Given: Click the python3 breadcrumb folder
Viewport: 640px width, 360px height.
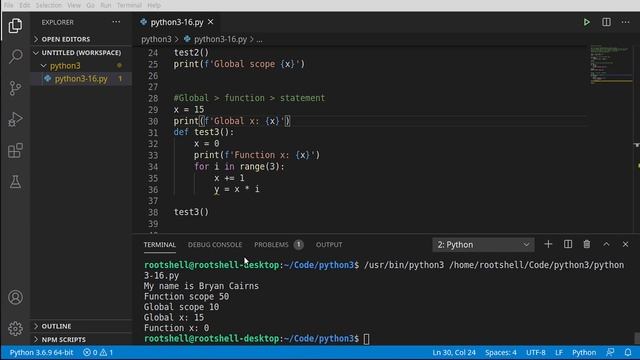Looking at the screenshot, I should 156,39.
